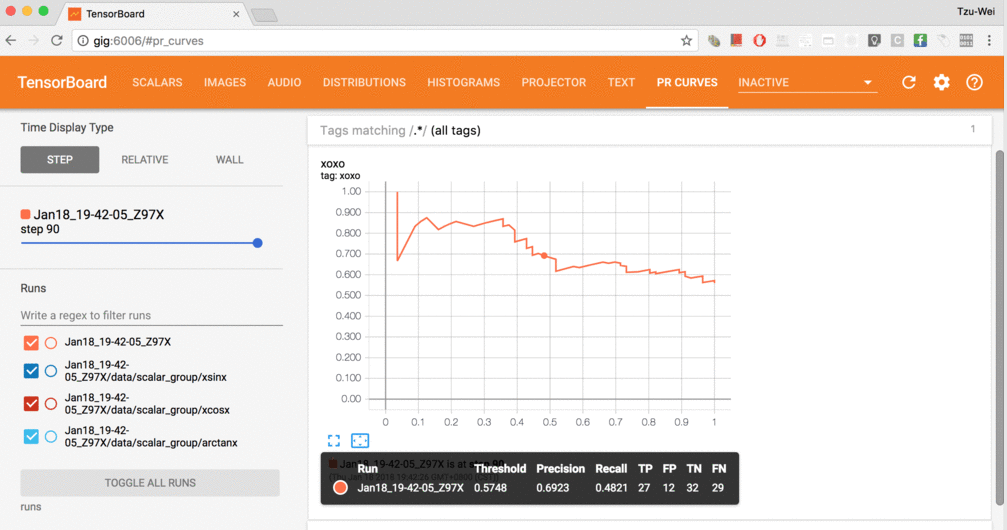Select only the arctanx run radio button

coord(51,436)
